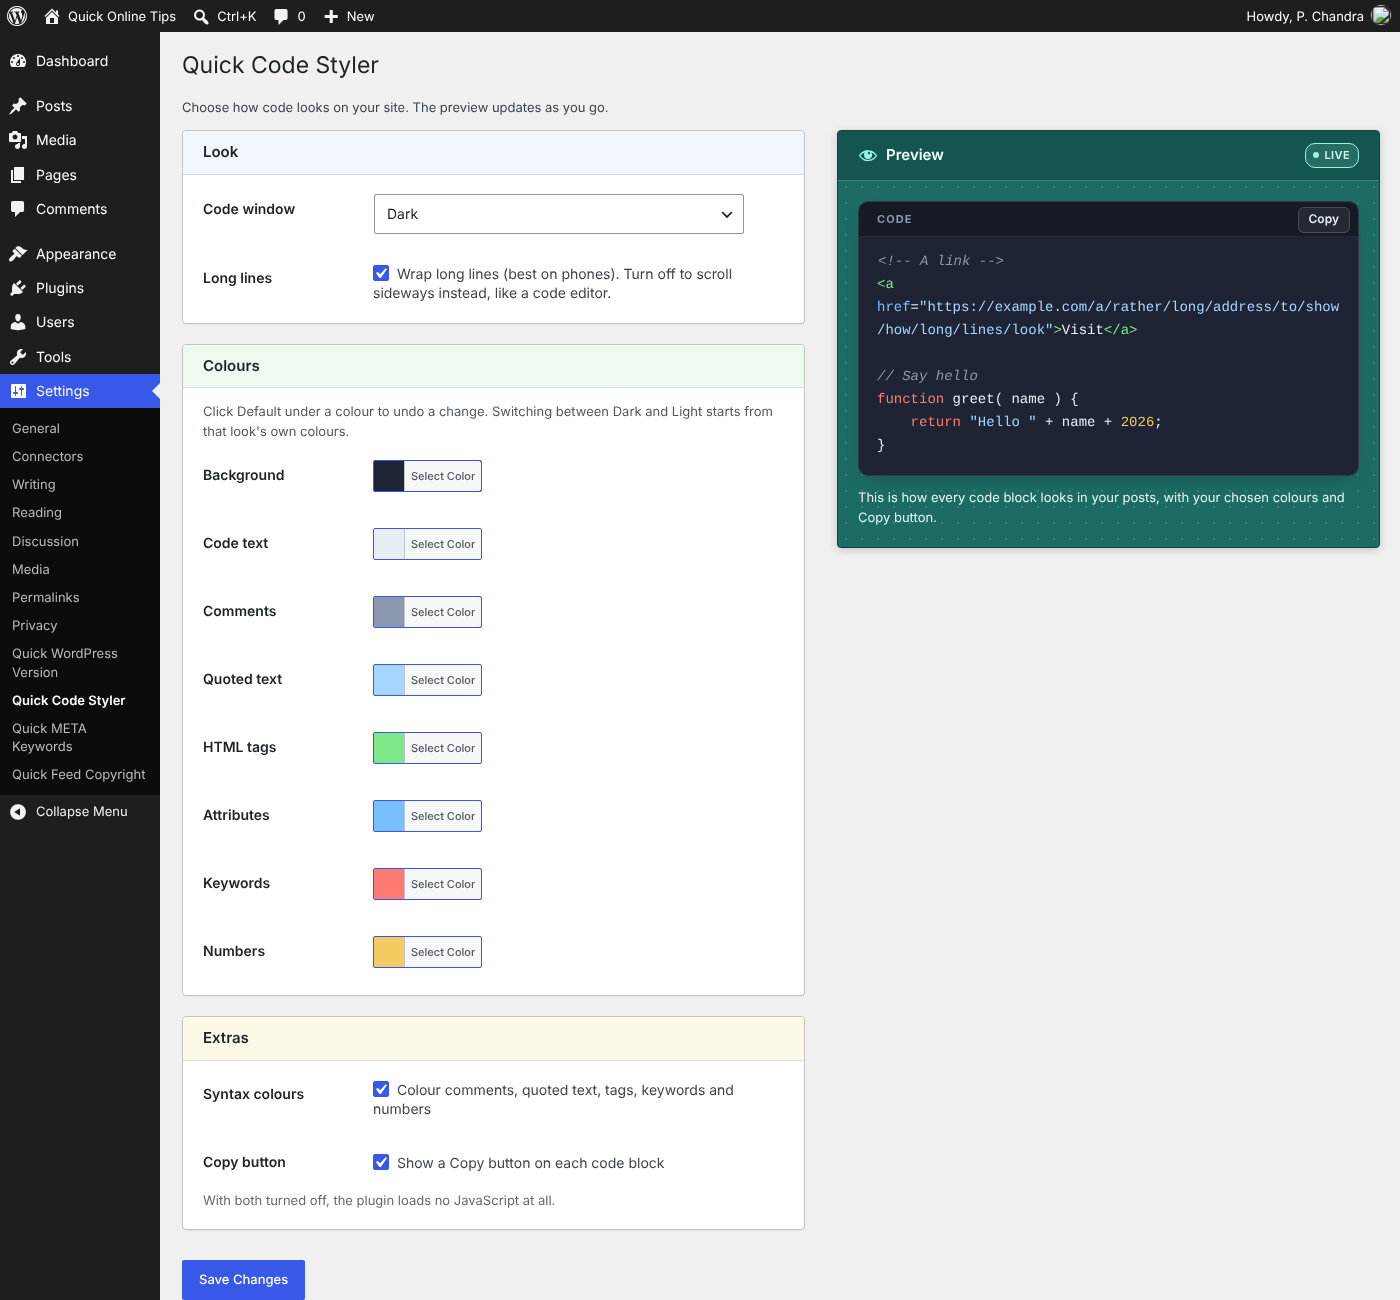Open the Code window Dark dropdown

(x=559, y=214)
